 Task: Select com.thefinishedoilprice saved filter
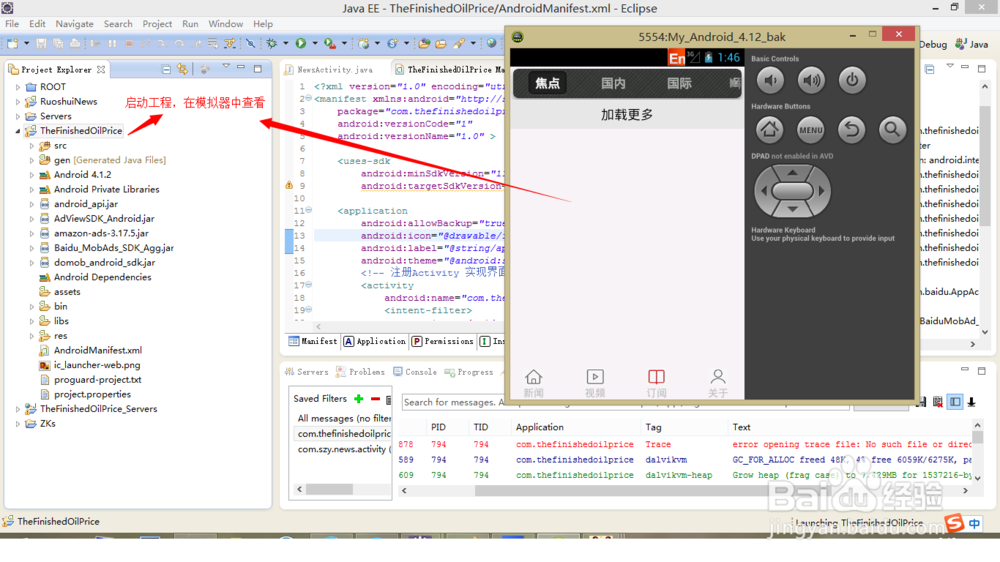[341, 434]
